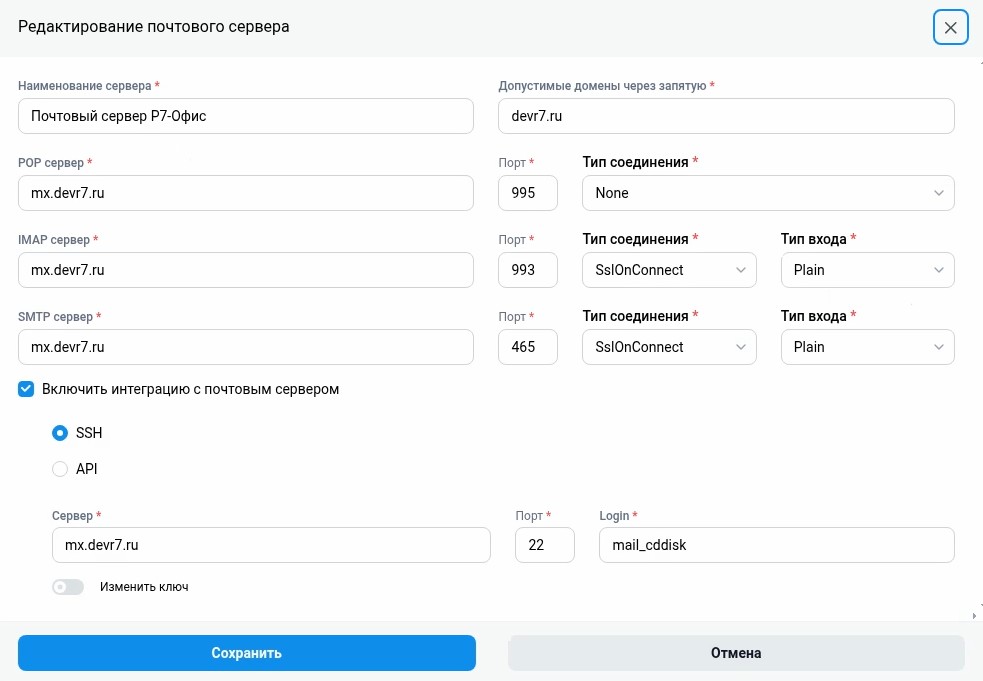Focus the IMAP server address field
The image size is (983, 681).
[246, 270]
